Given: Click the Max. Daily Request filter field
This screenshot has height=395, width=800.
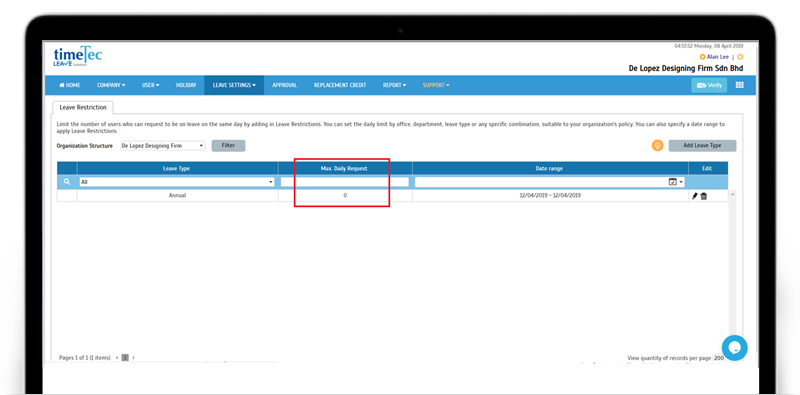Looking at the screenshot, I should (345, 182).
